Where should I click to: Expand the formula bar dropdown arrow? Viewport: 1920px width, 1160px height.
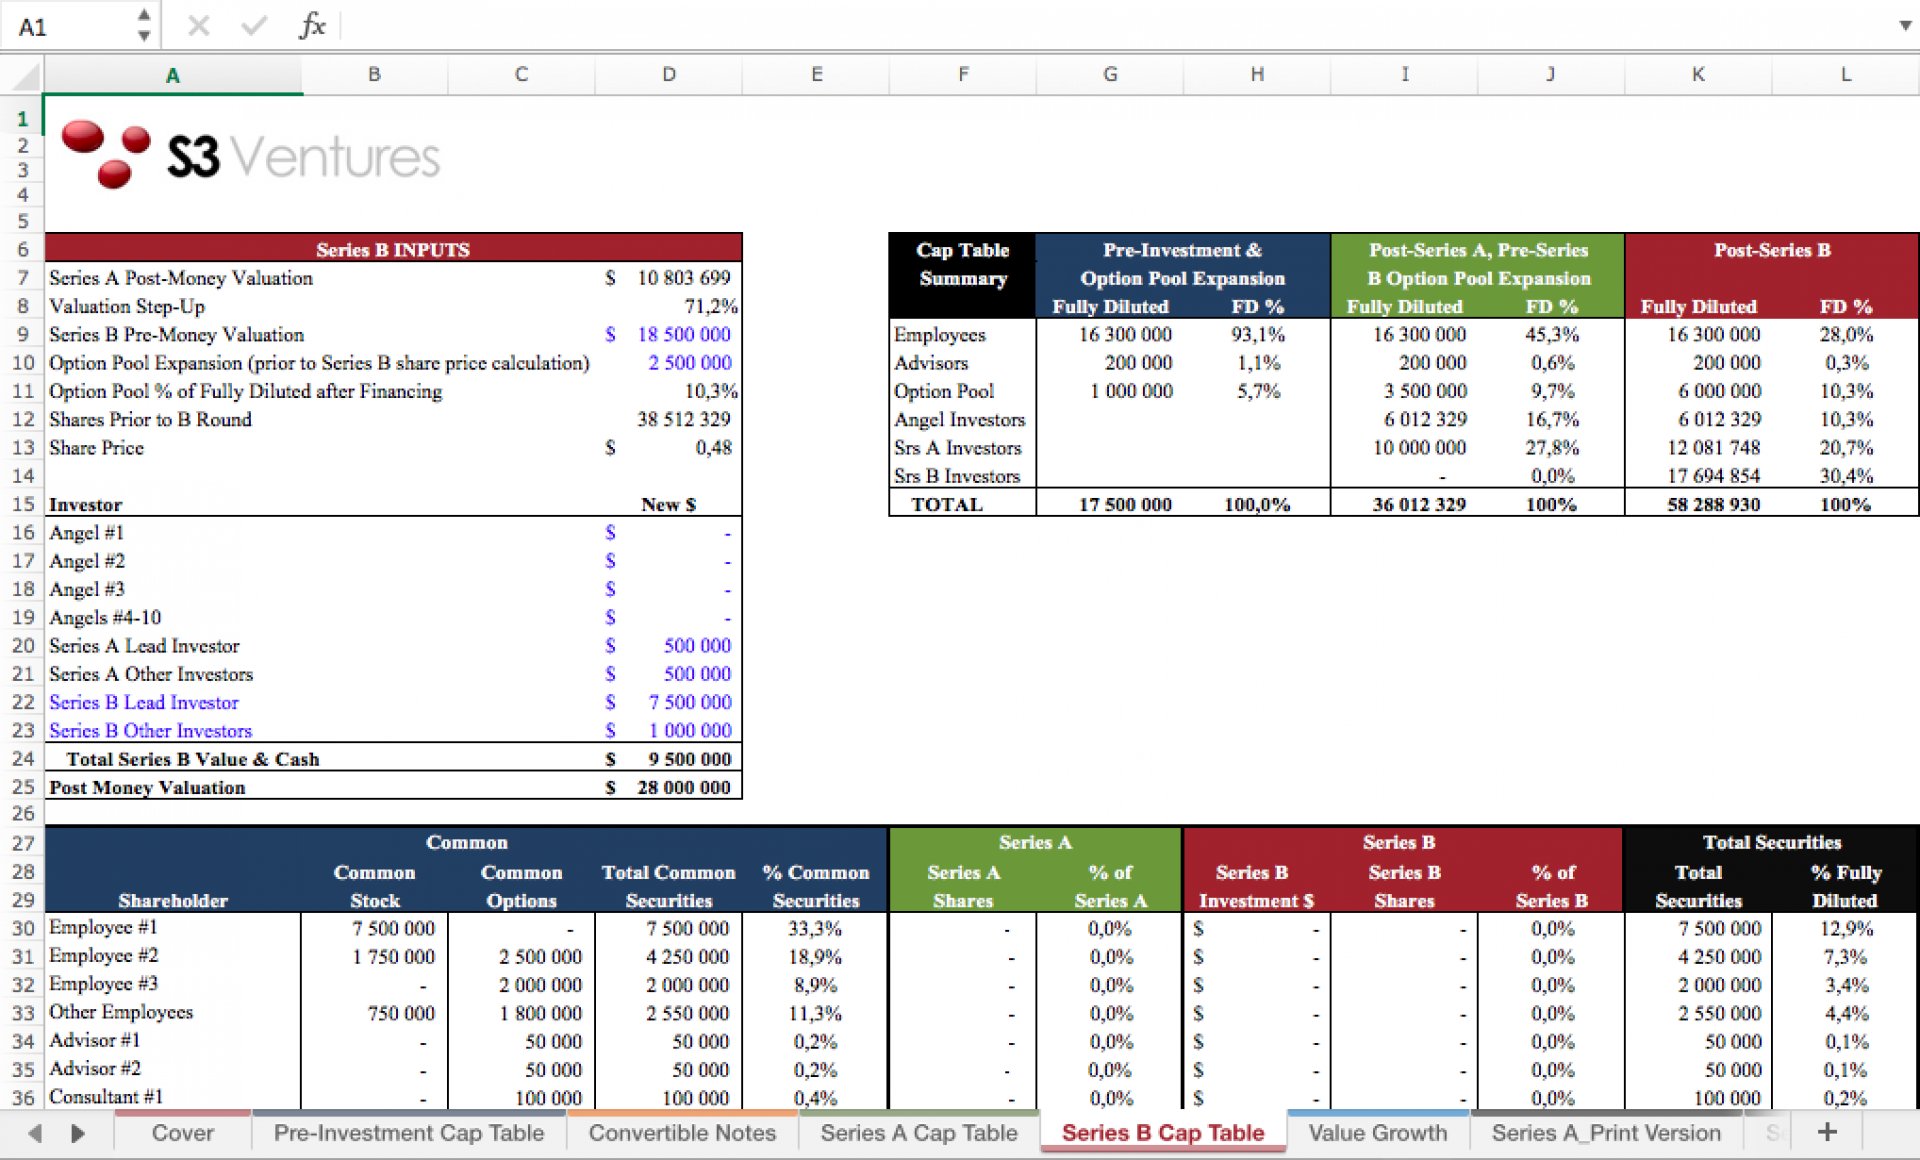pos(1904,26)
